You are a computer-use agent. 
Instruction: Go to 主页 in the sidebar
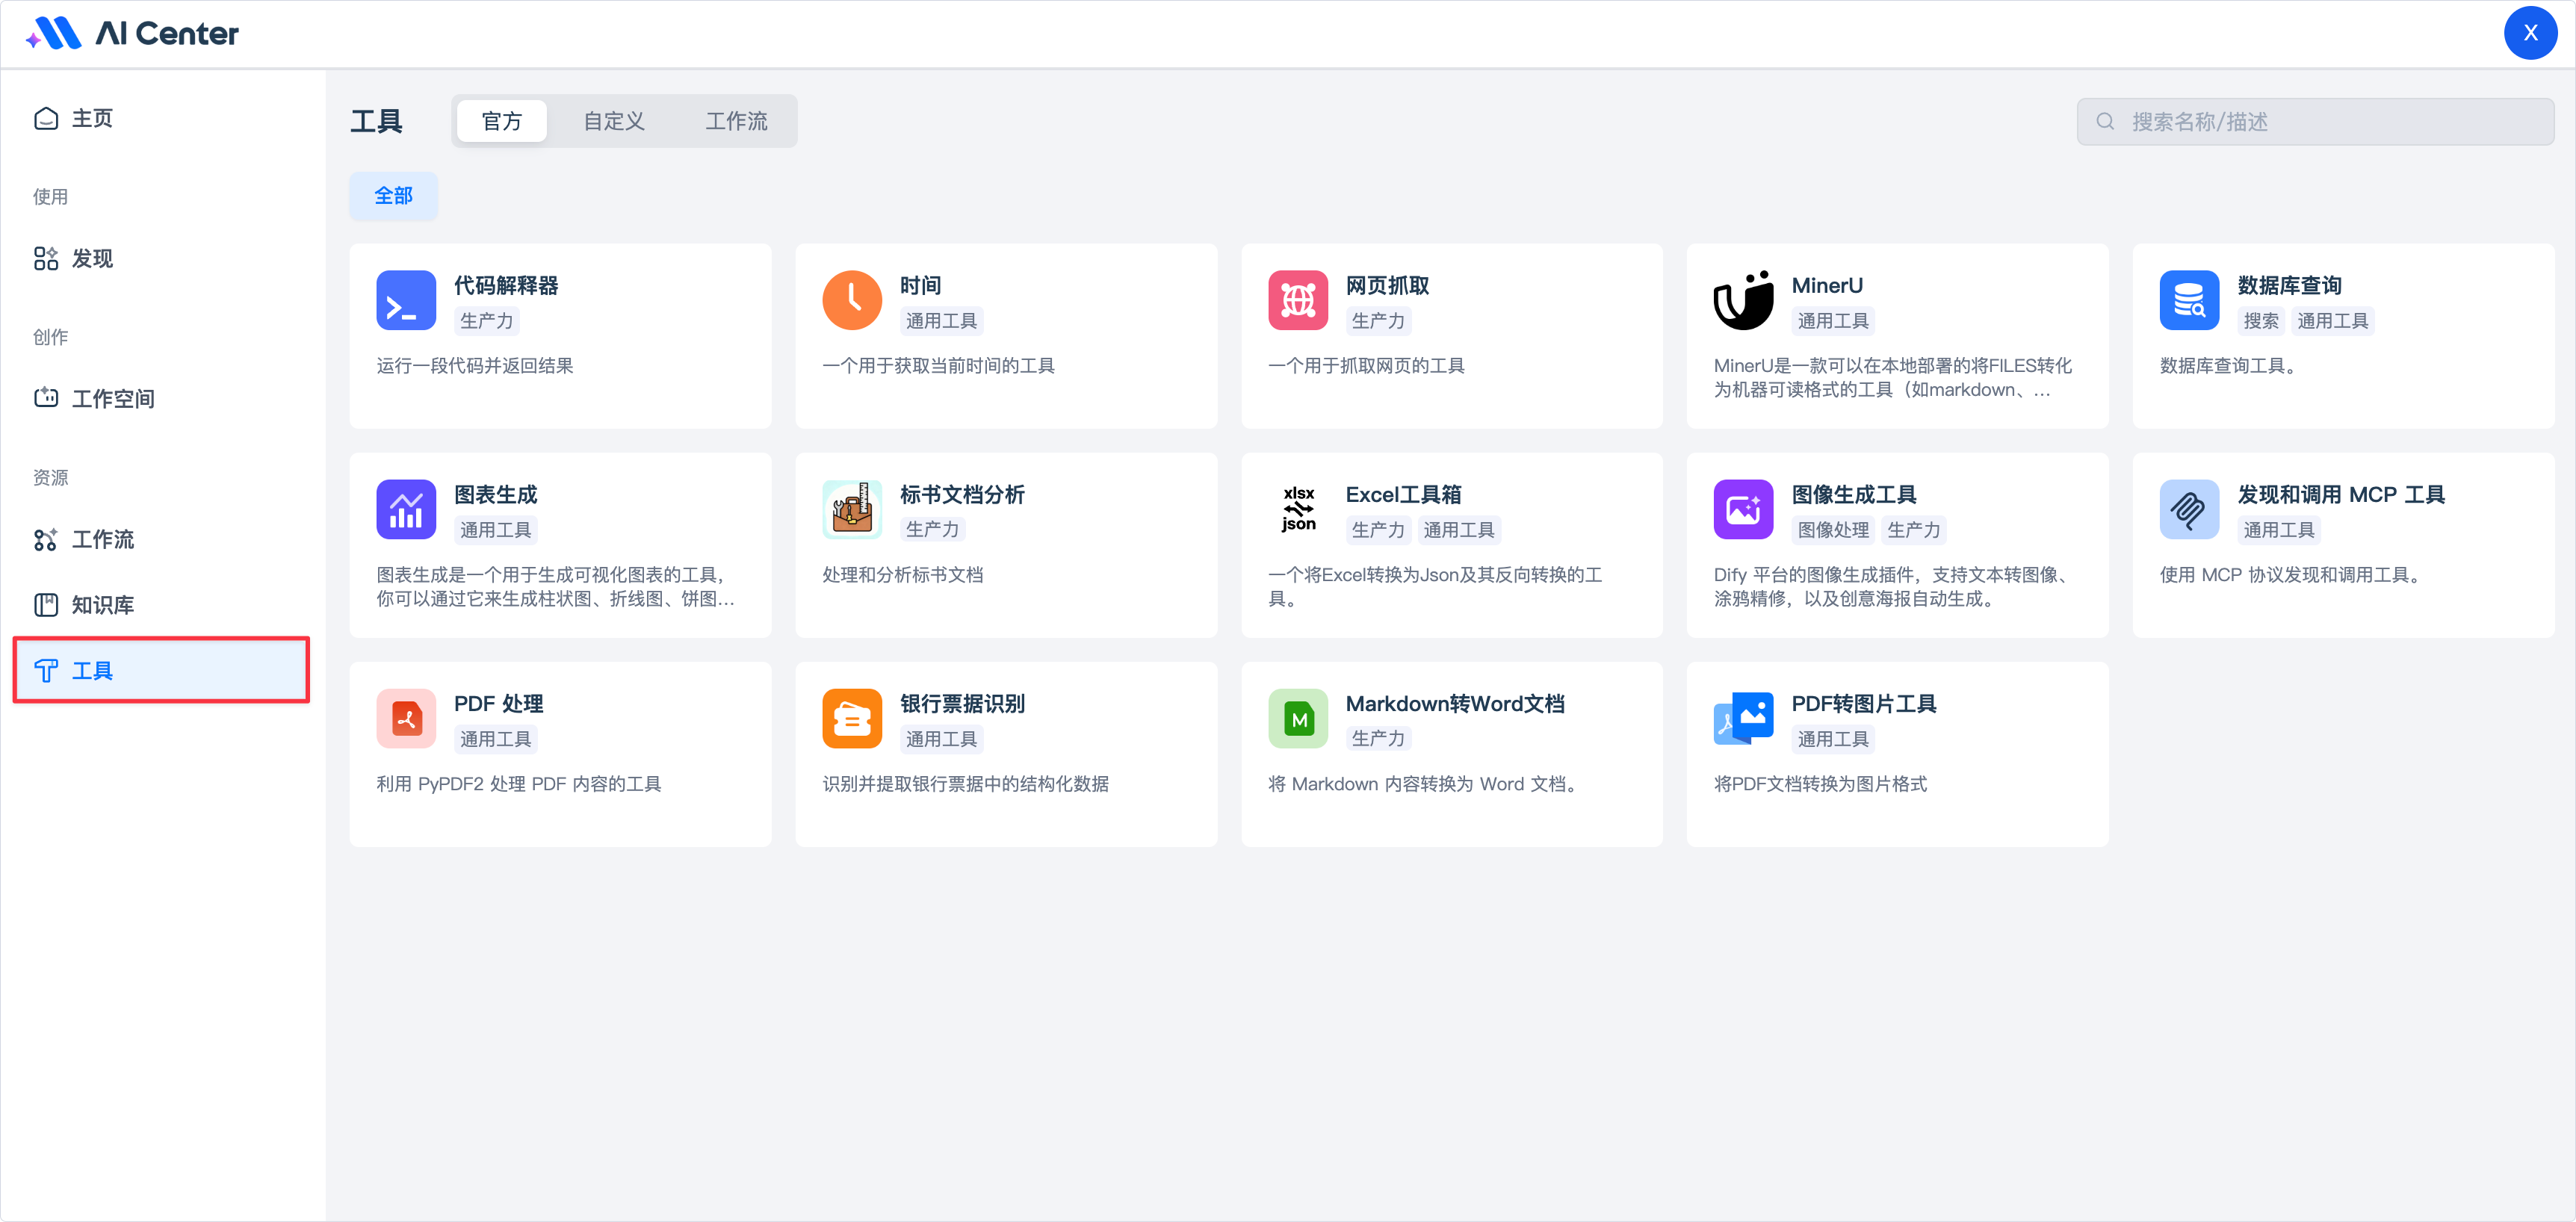click(x=91, y=118)
